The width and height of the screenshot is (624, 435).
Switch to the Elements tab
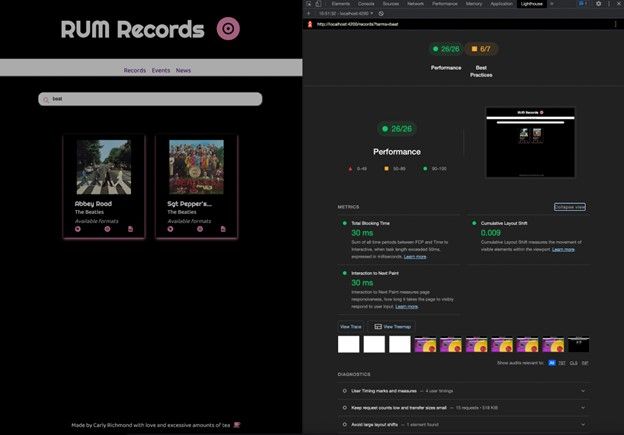point(341,4)
